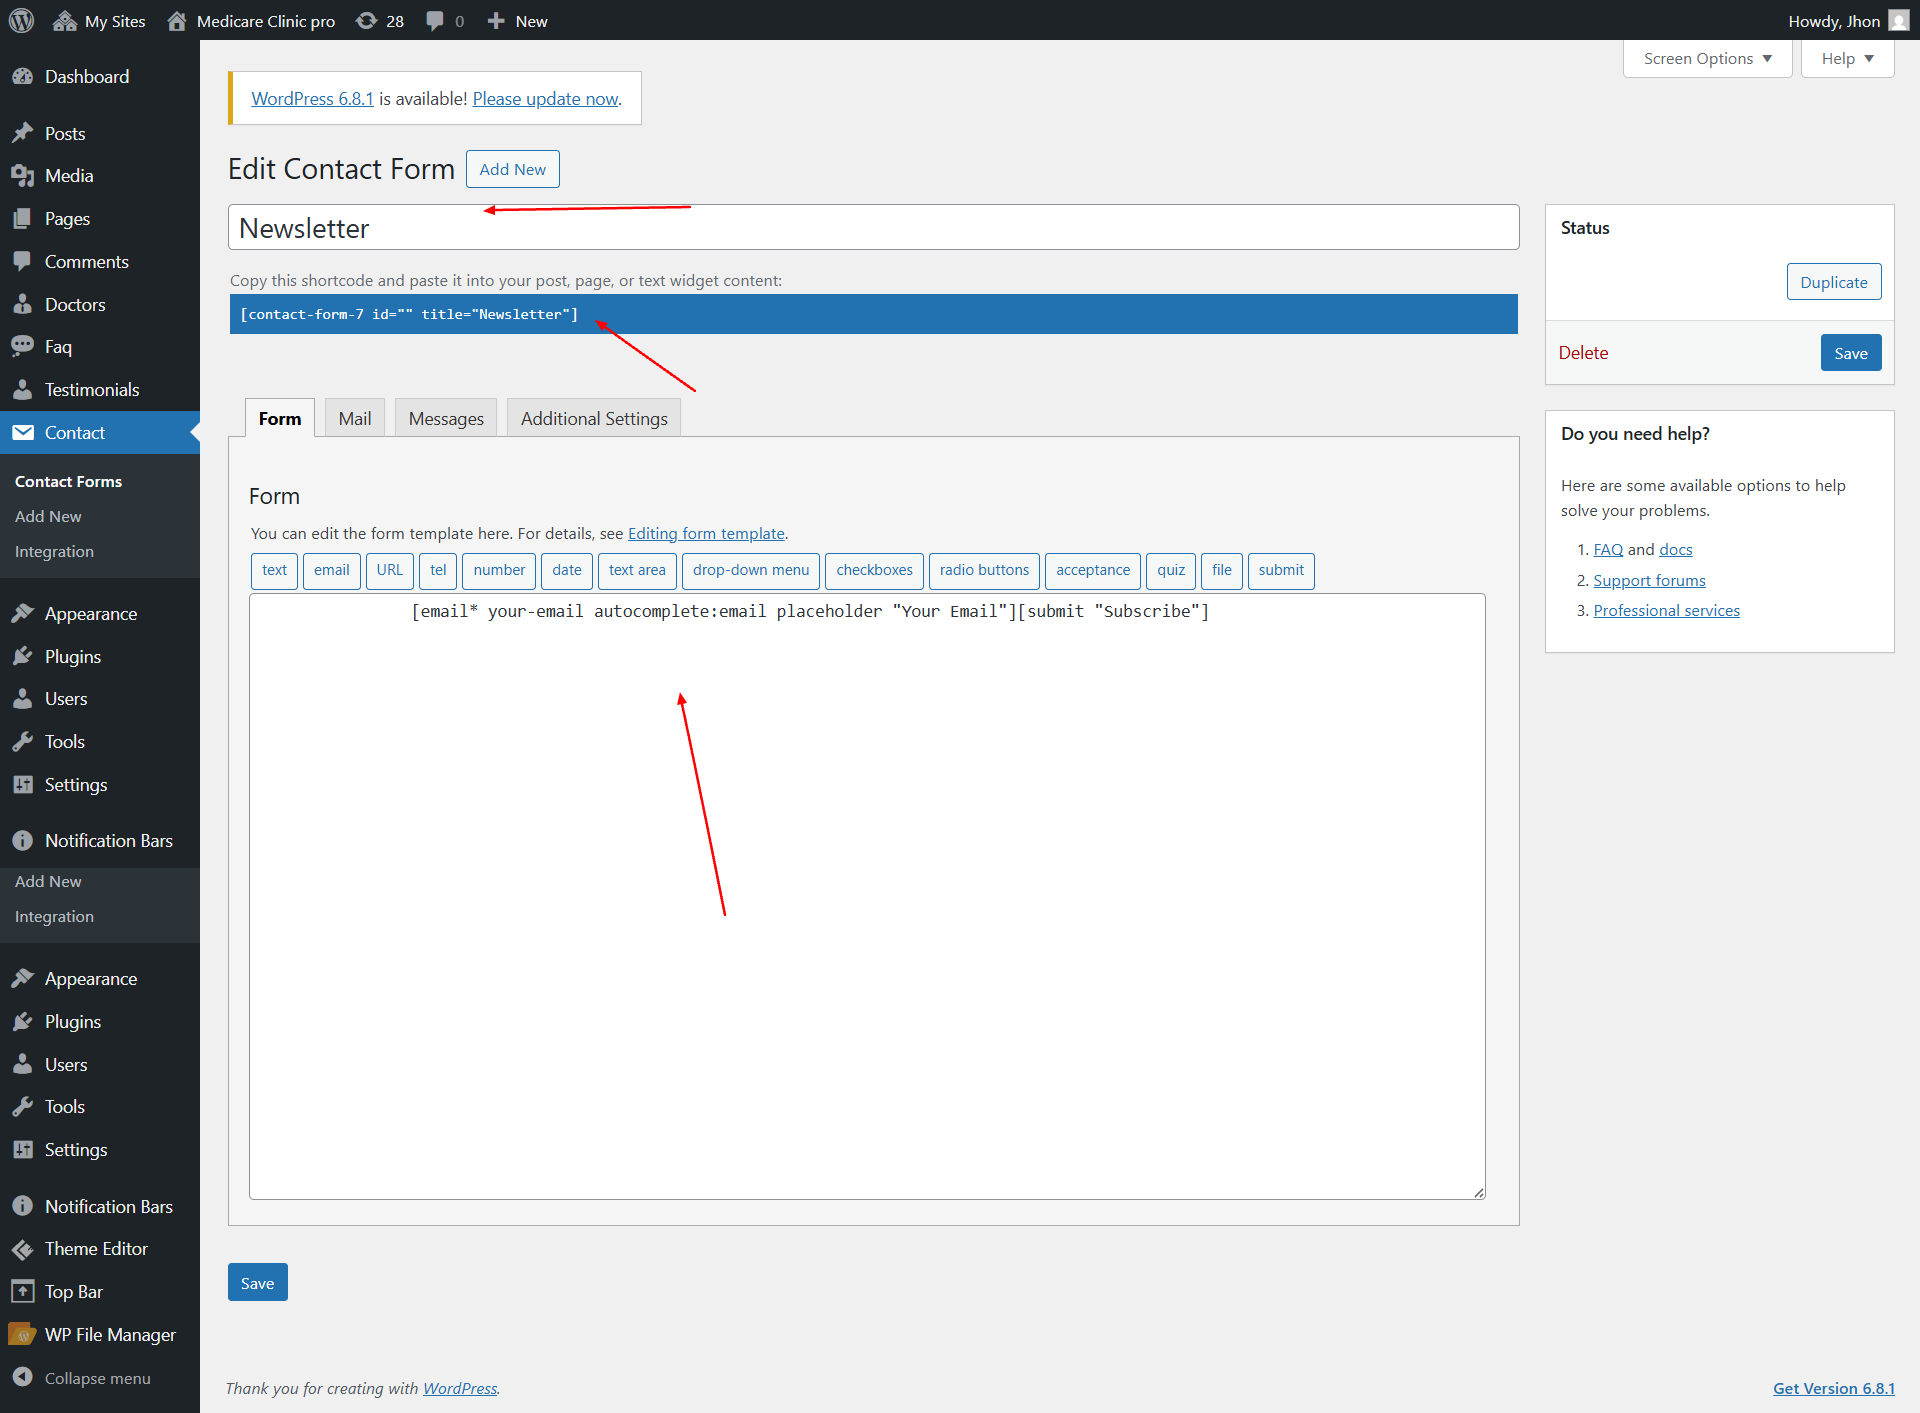Insert a submit tag
The image size is (1920, 1413).
coord(1281,571)
